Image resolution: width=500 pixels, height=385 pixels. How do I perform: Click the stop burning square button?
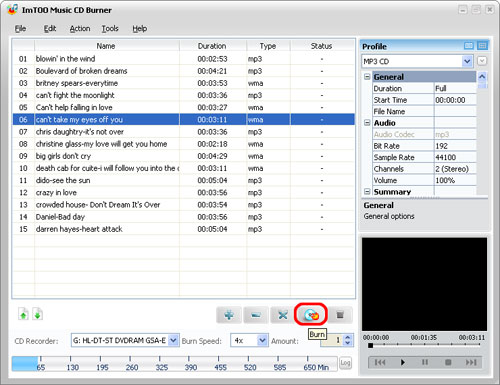340,315
